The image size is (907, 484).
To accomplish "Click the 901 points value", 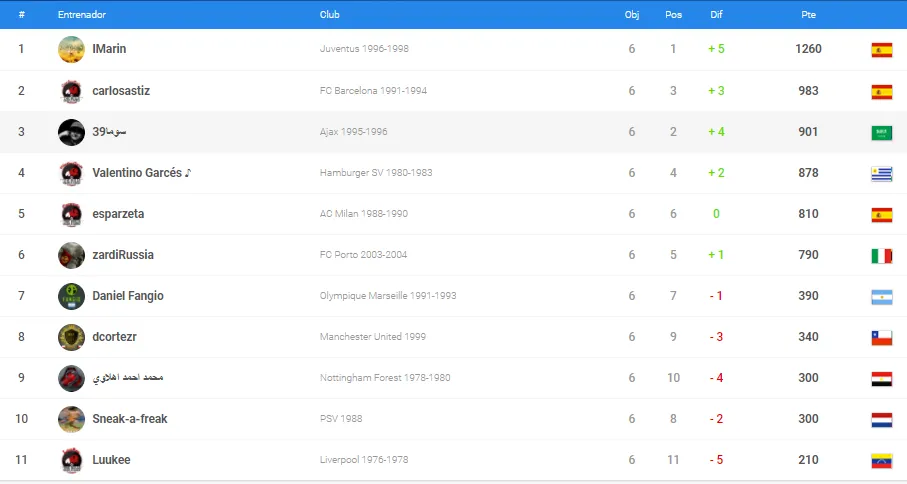I will click(x=808, y=132).
